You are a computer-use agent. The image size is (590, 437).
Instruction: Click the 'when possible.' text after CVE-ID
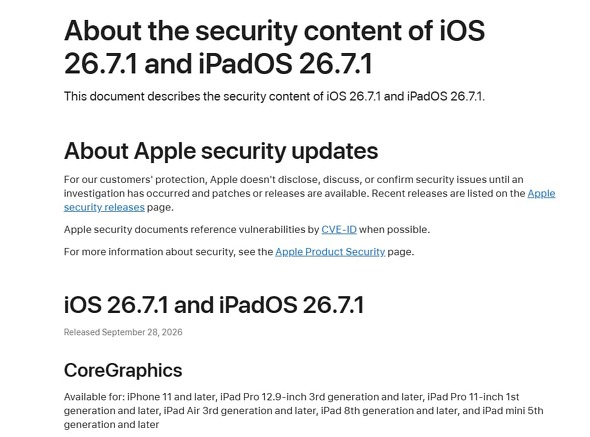(394, 230)
